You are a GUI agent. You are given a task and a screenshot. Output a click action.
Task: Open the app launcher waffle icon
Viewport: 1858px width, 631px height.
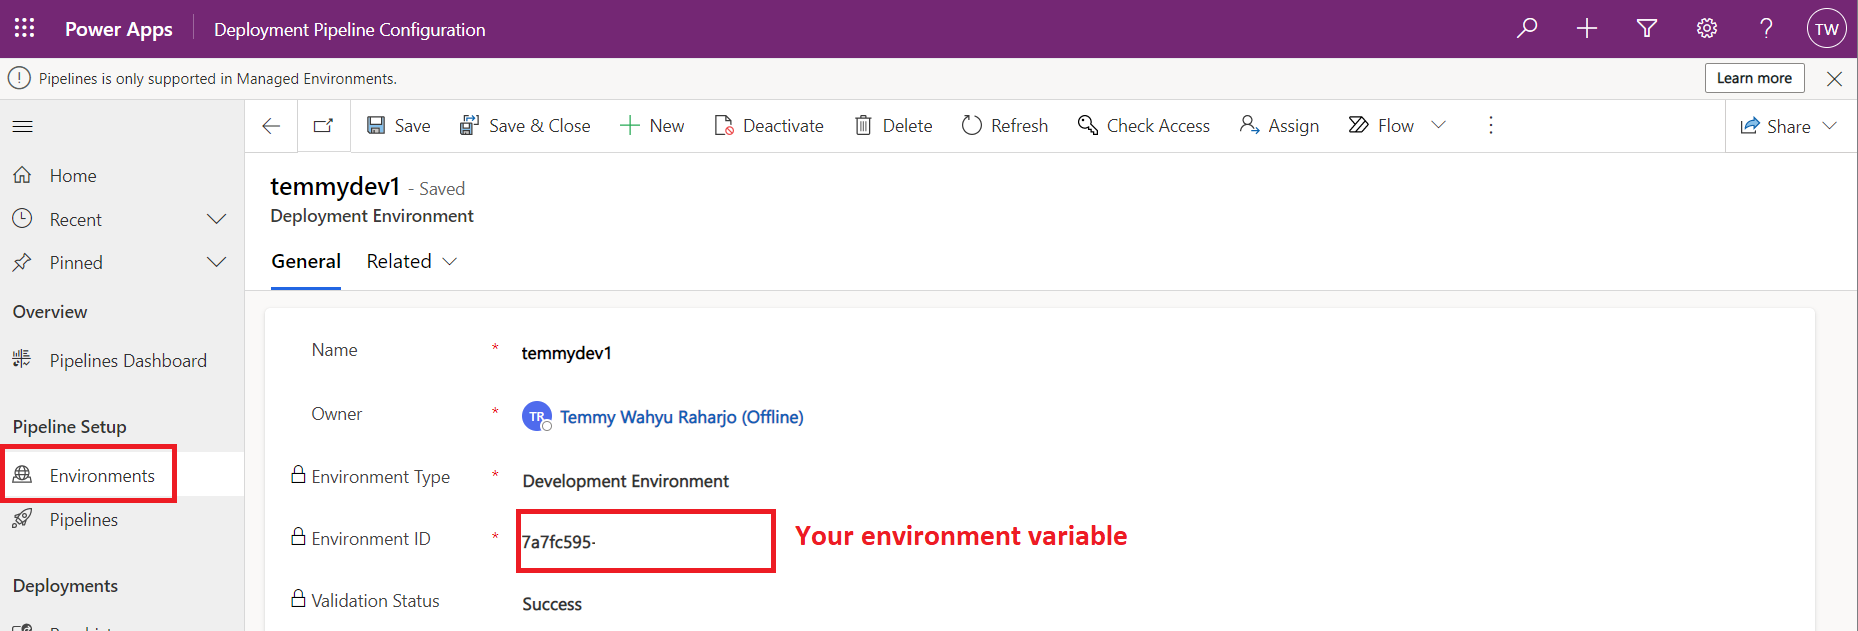24,28
